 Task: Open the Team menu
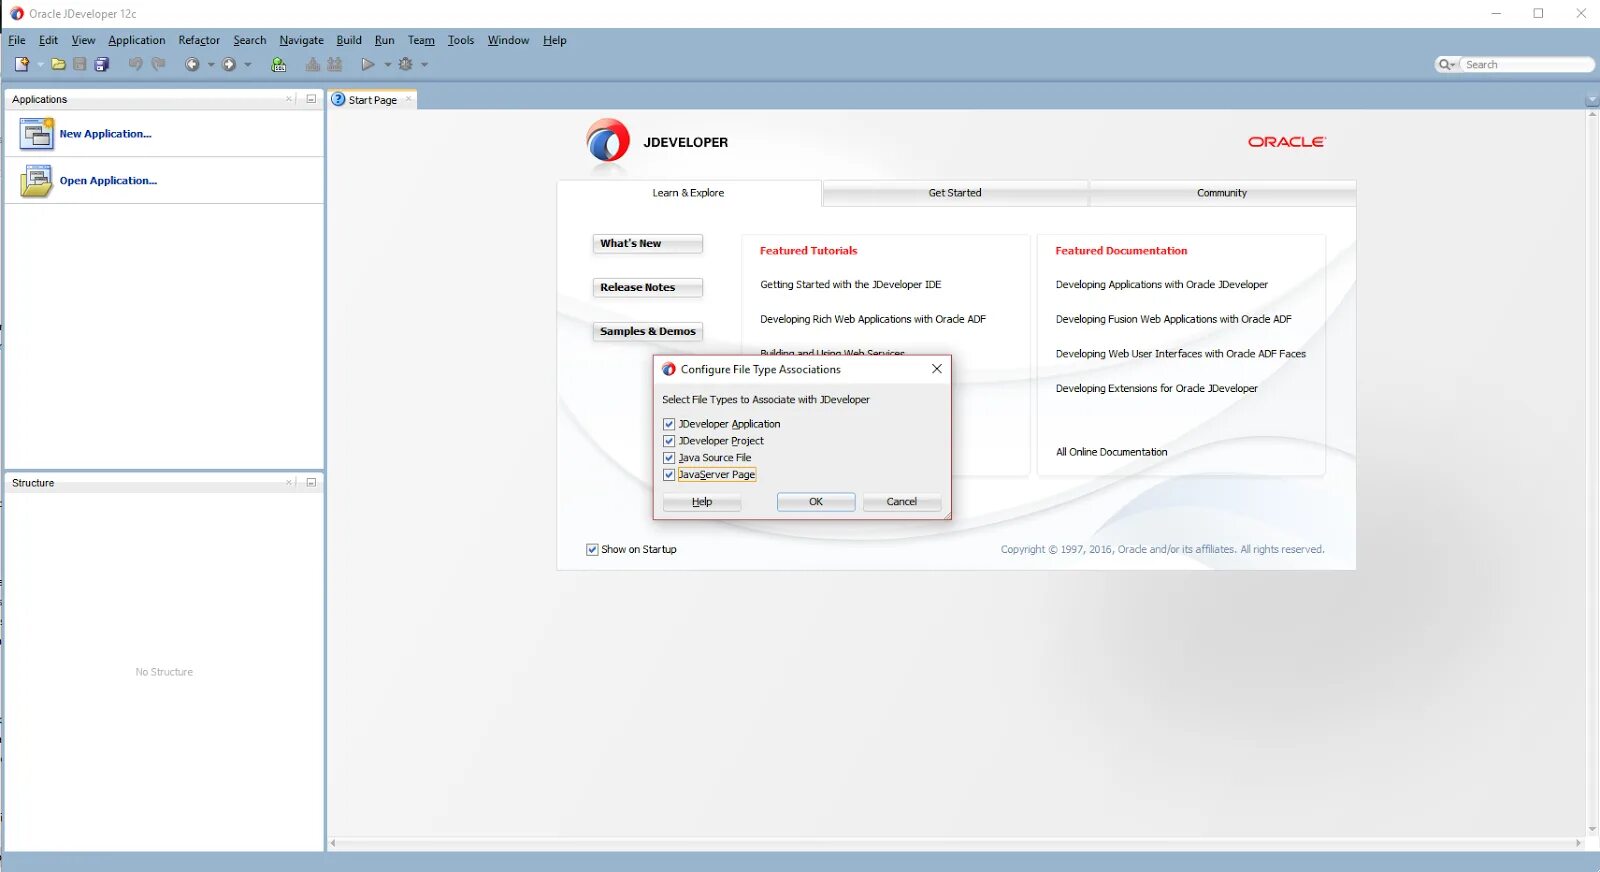point(421,40)
